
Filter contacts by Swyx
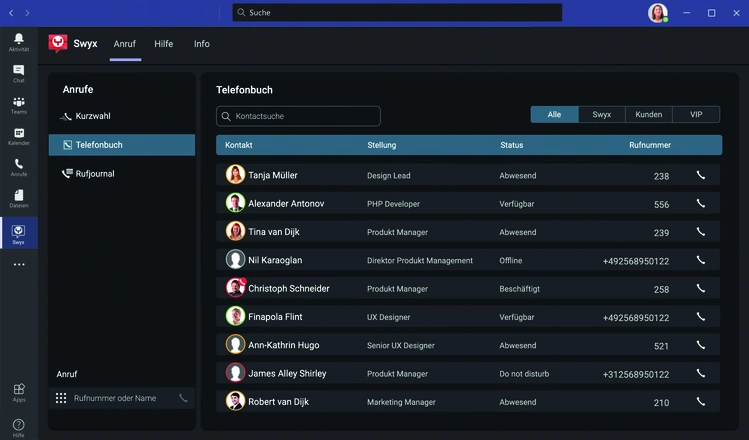click(x=601, y=115)
